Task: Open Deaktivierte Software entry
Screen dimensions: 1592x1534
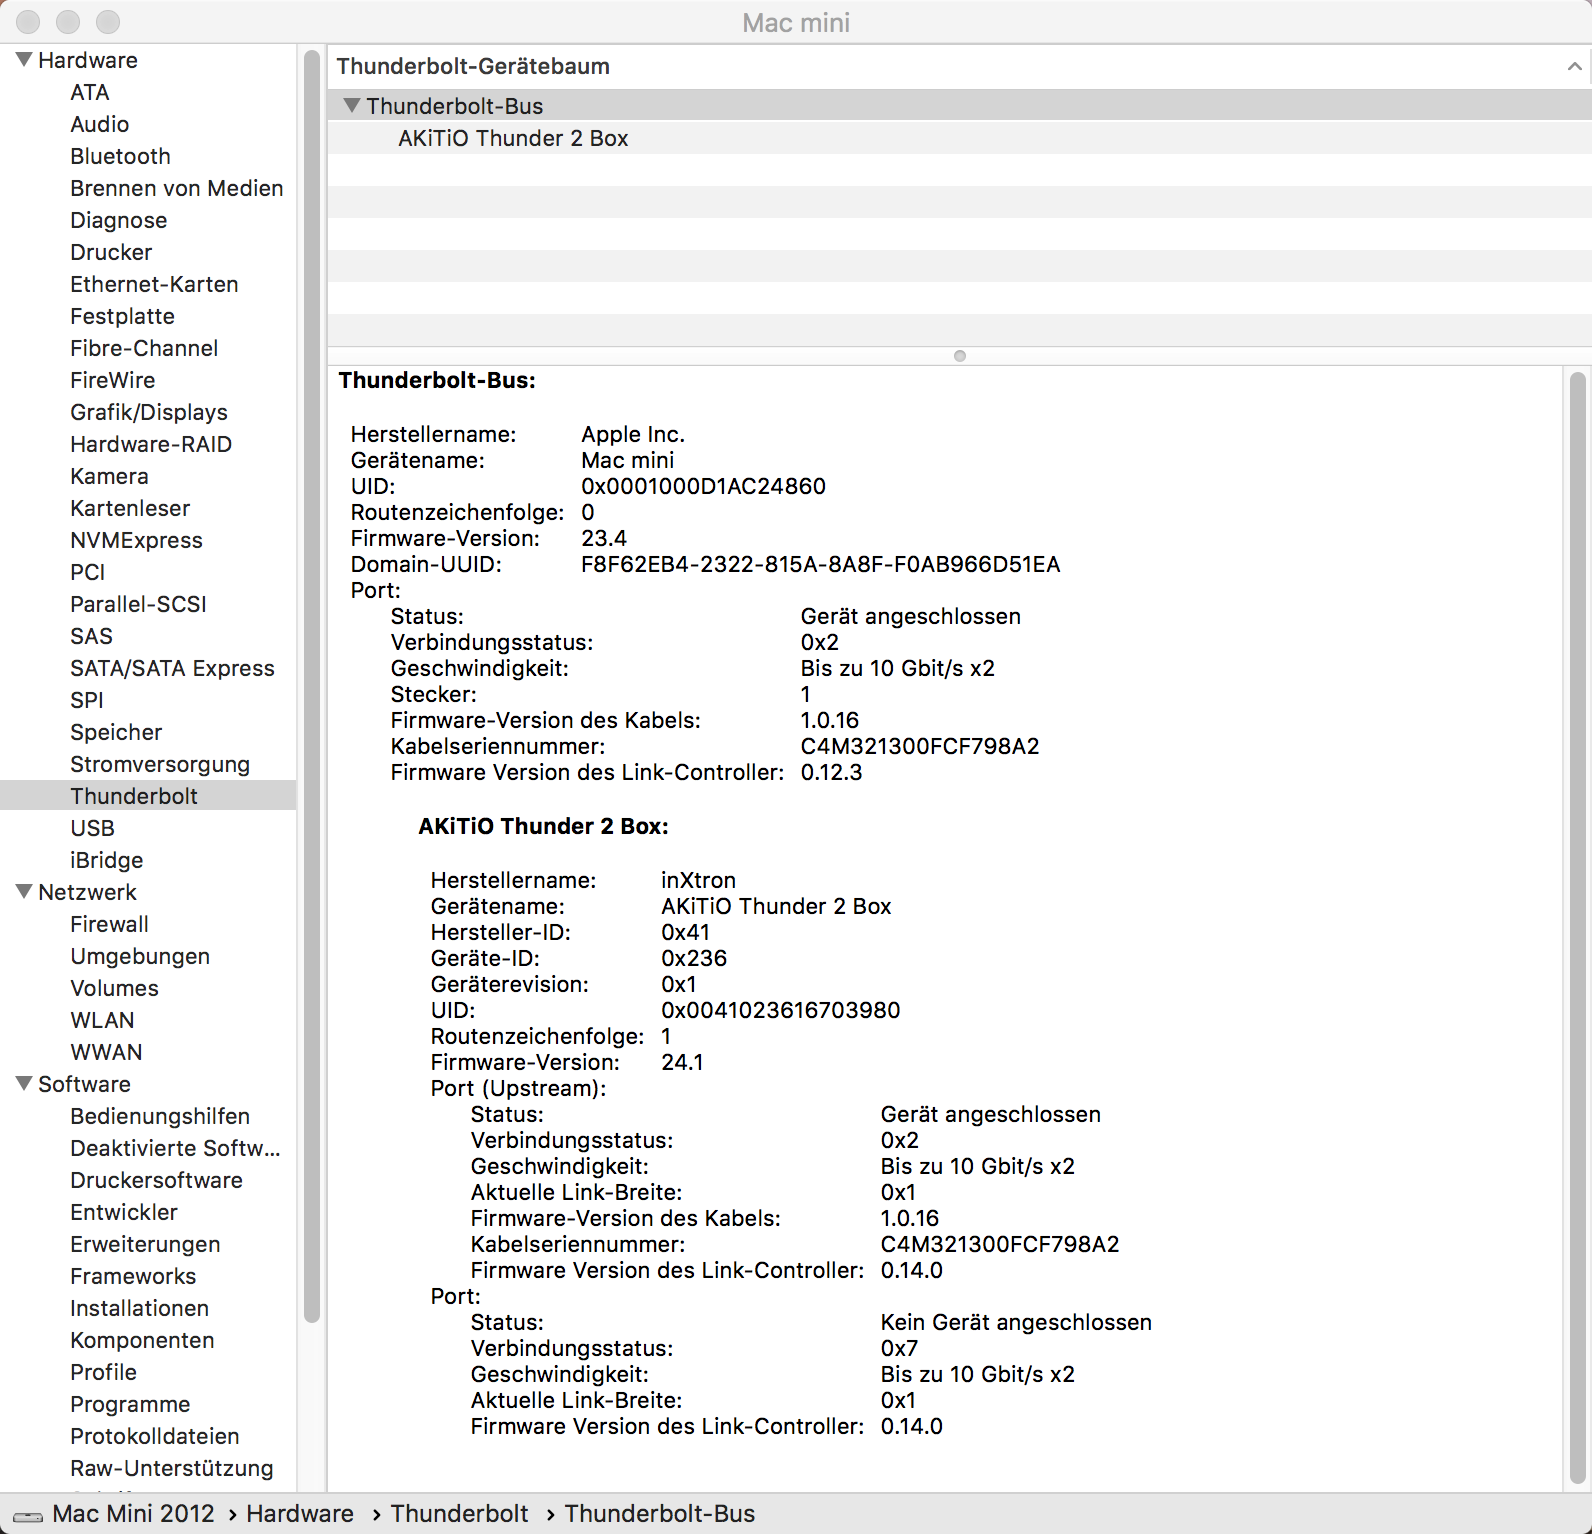Action: pos(175,1148)
